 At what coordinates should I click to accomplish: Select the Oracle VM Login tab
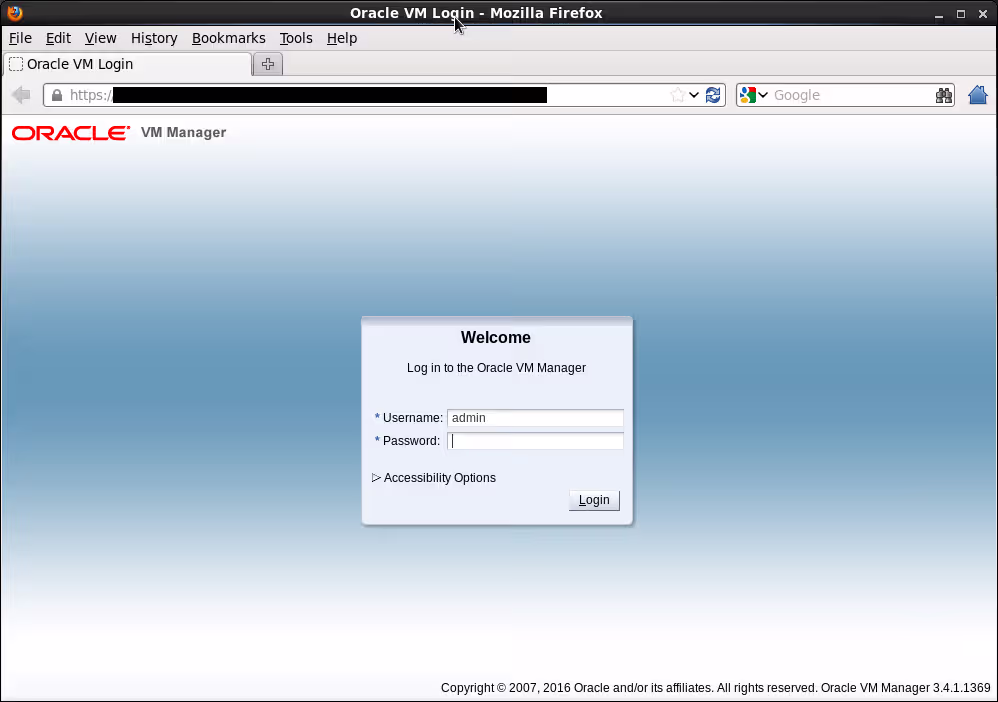point(126,64)
